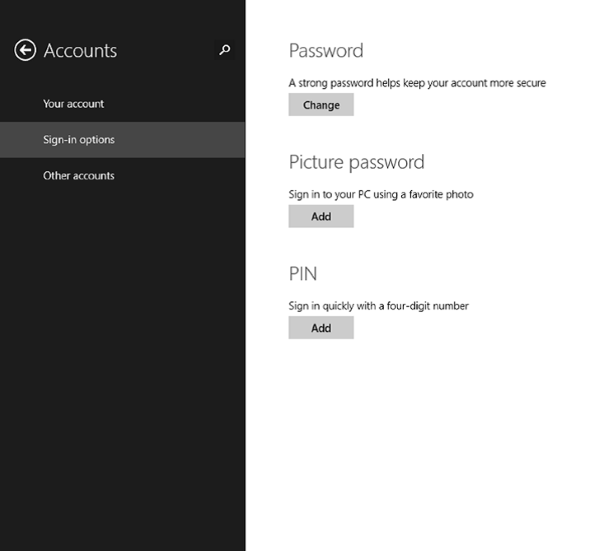Click the strong password description text

pyautogui.click(x=417, y=83)
